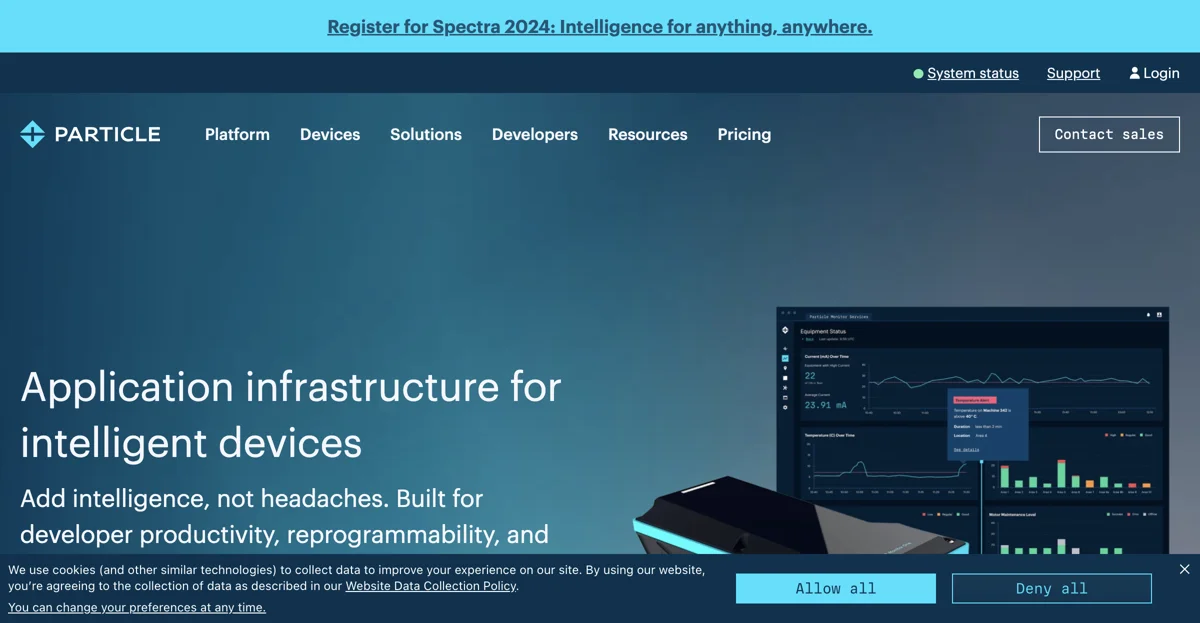
Task: Open the Solutions menu
Action: tap(426, 134)
